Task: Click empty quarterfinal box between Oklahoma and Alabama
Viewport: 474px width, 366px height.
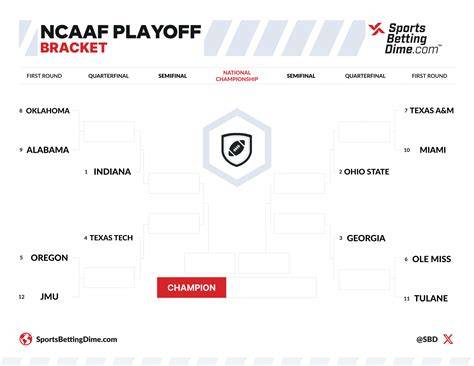Action: click(x=109, y=132)
